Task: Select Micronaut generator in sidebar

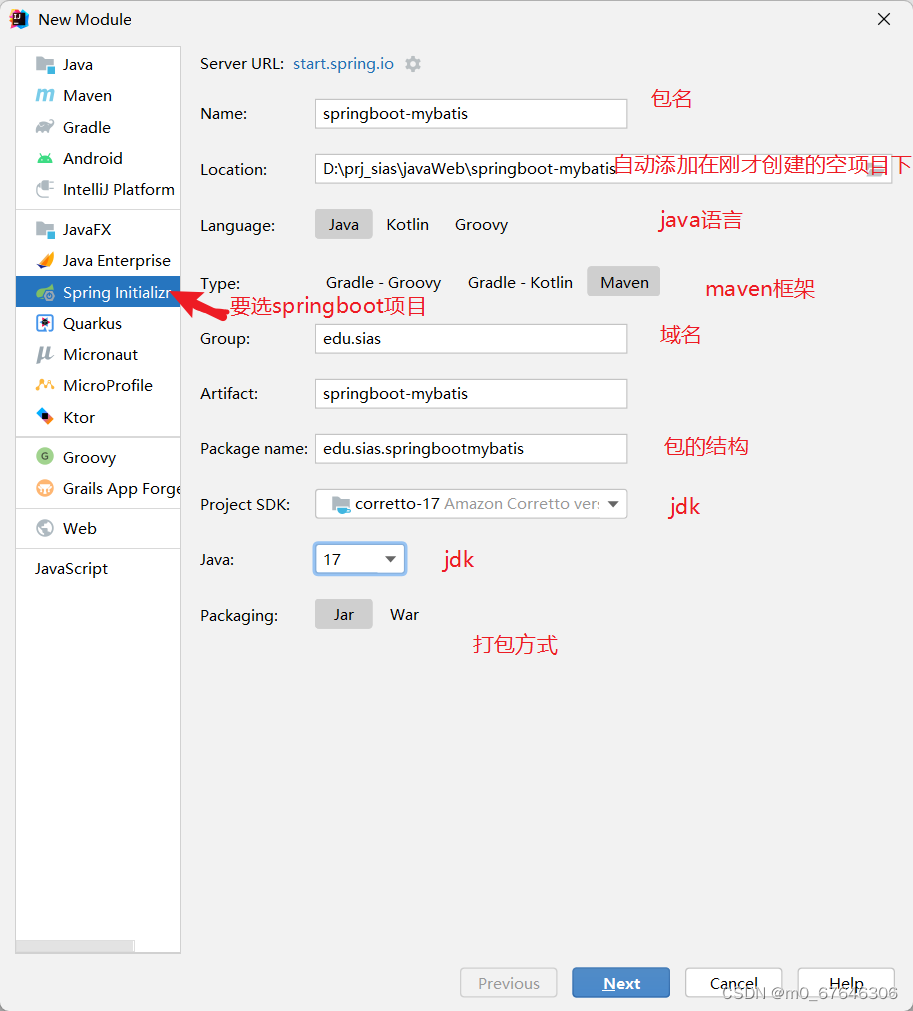Action: [x=98, y=355]
